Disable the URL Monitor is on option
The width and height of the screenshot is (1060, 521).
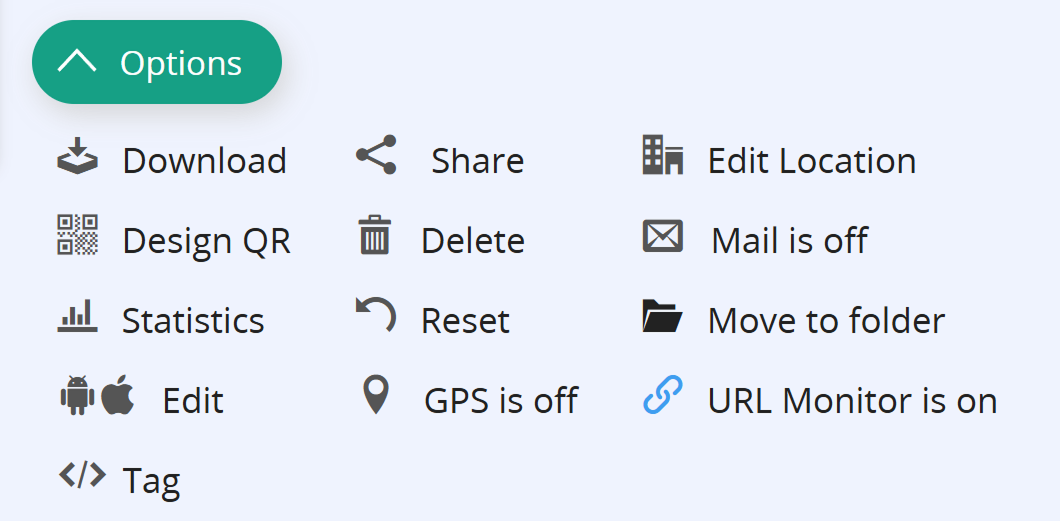click(x=852, y=401)
